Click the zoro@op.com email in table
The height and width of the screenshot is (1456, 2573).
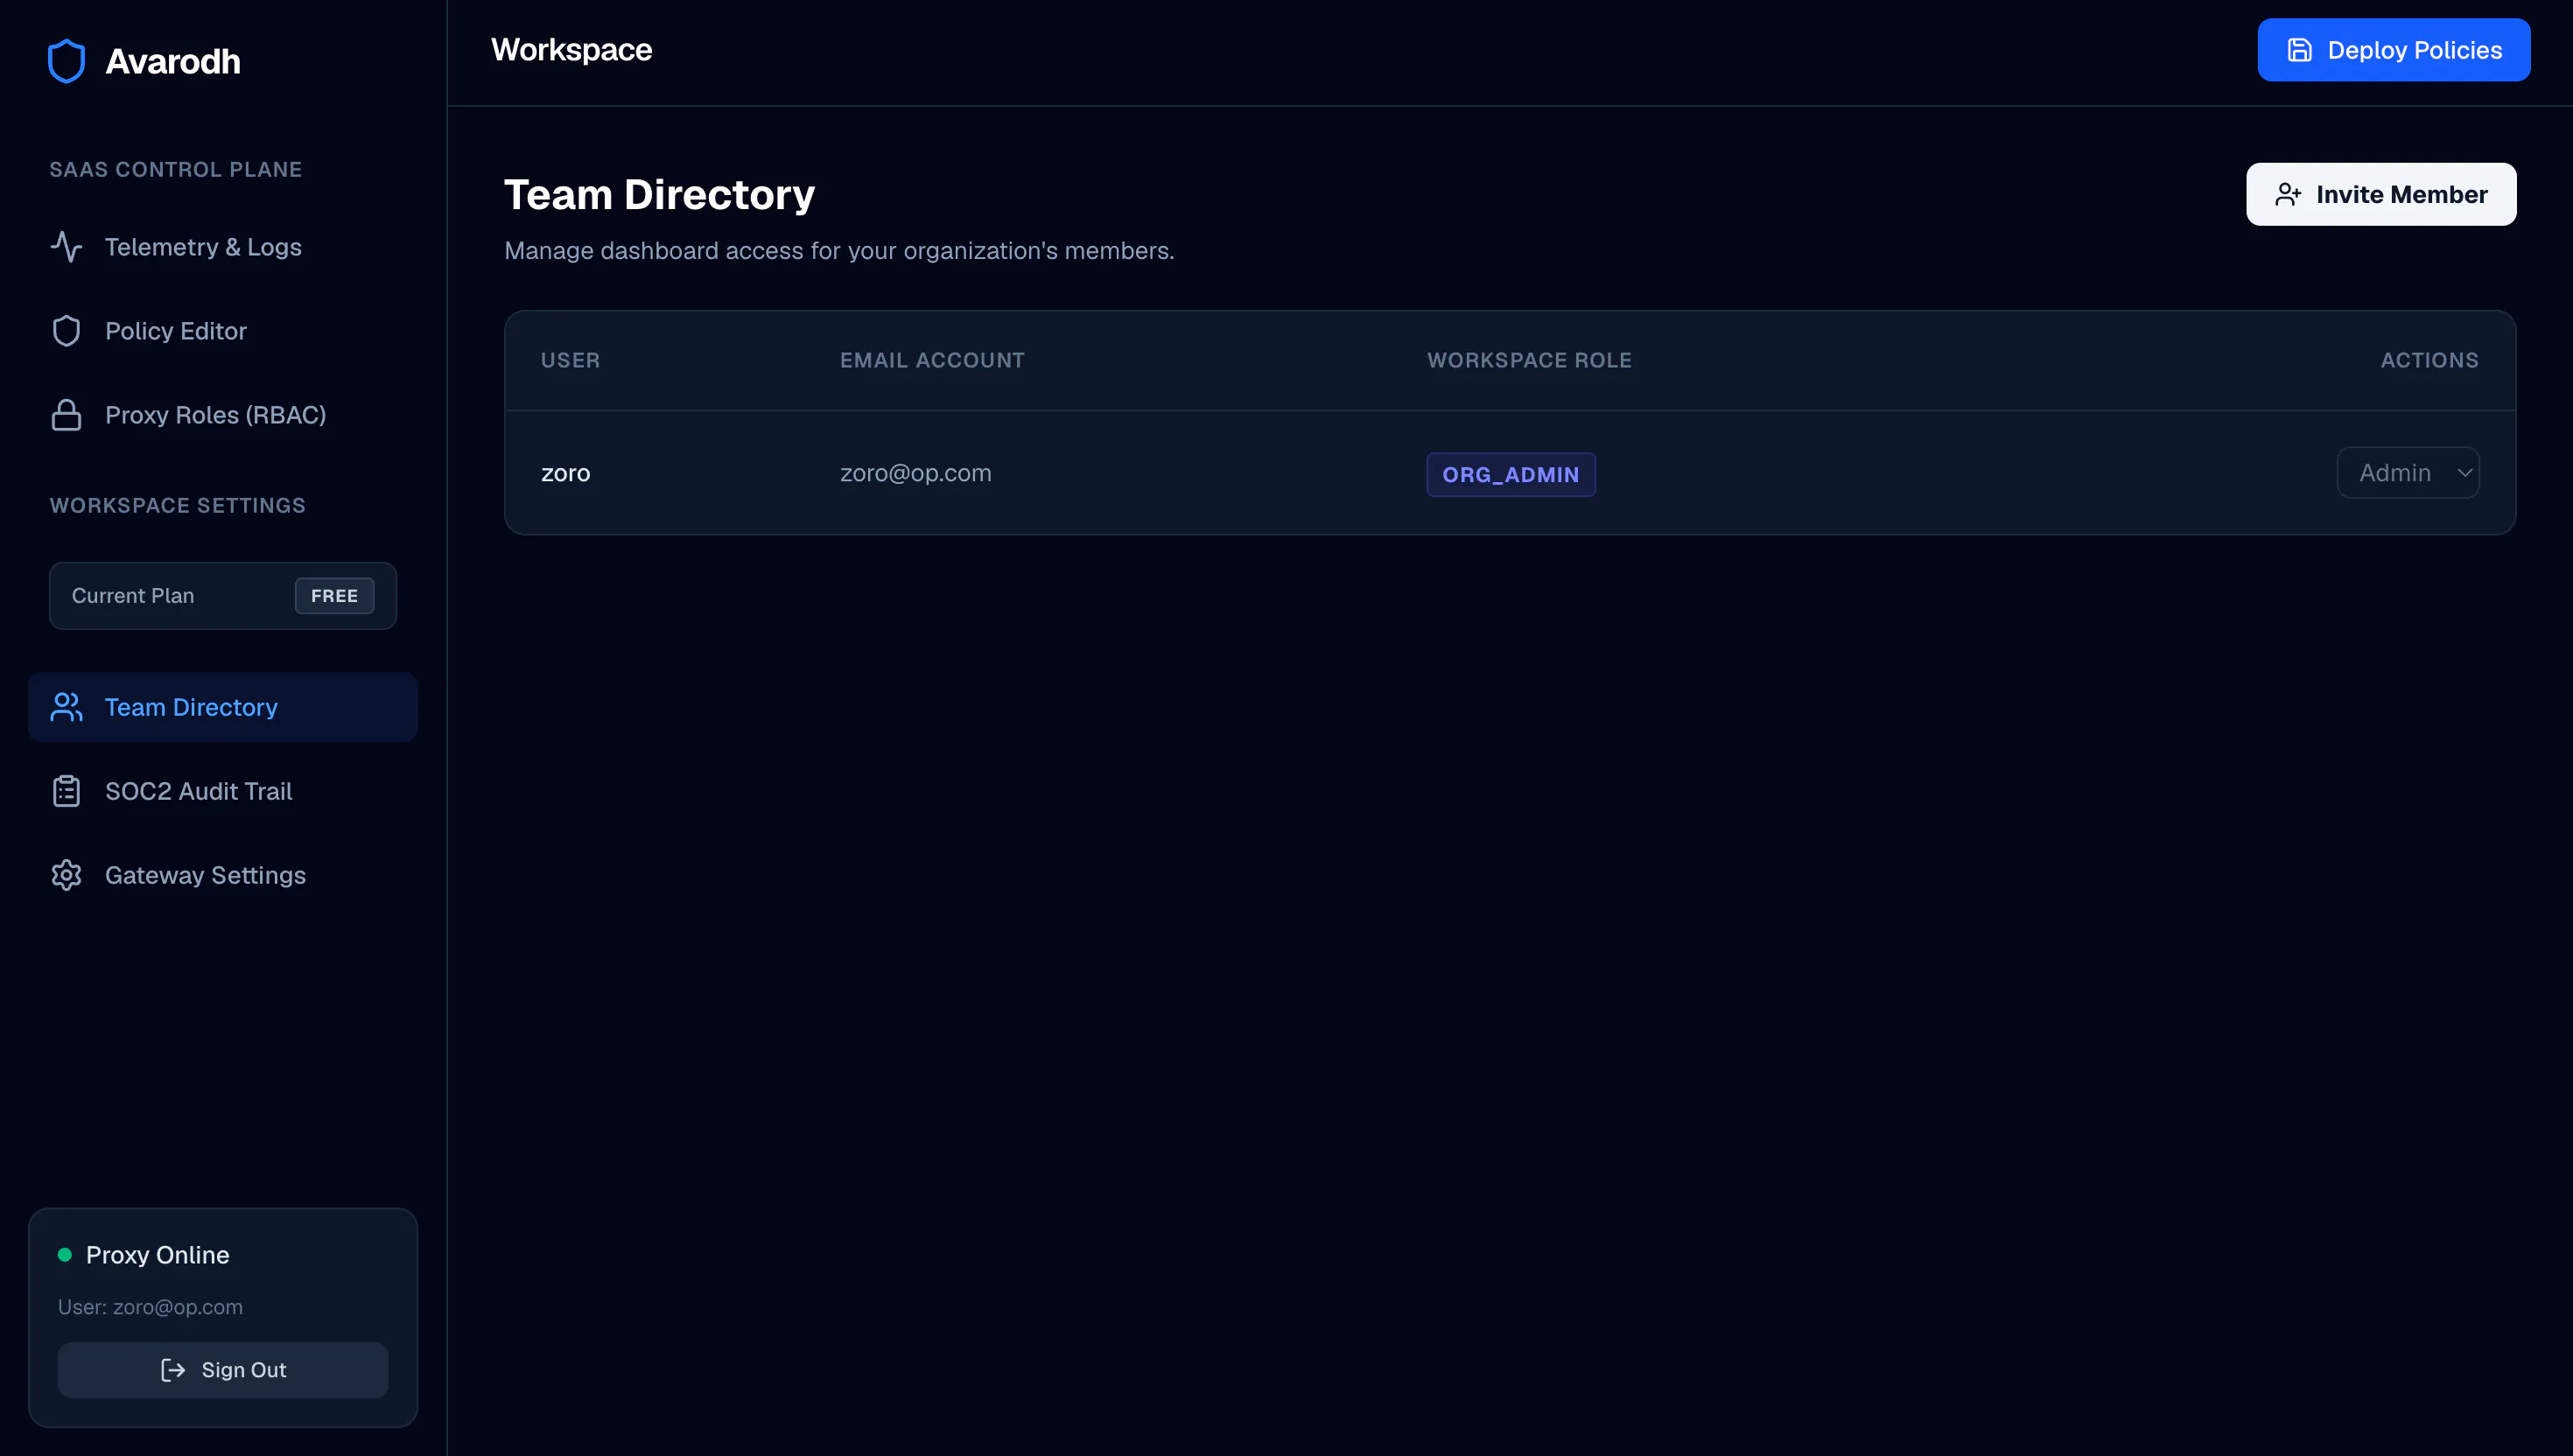pyautogui.click(x=915, y=473)
